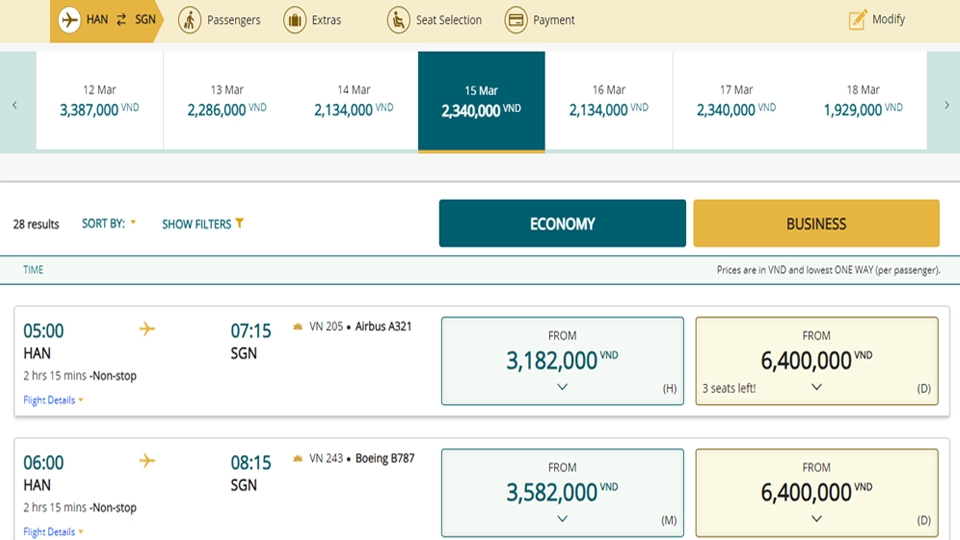Image resolution: width=960 pixels, height=540 pixels.
Task: Expand the 3,582,000 VND economy fare
Action: (562, 518)
